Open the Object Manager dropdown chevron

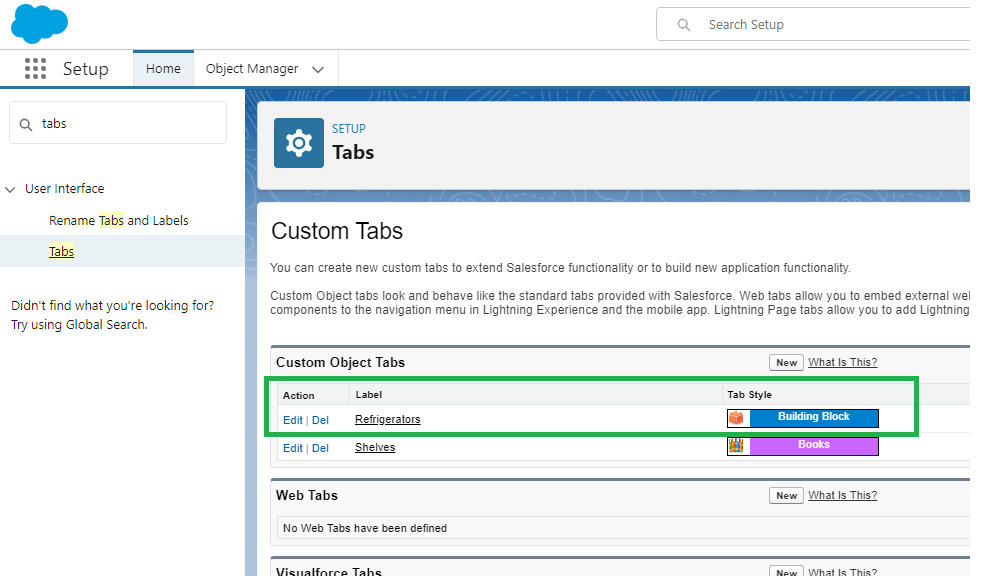coord(318,70)
